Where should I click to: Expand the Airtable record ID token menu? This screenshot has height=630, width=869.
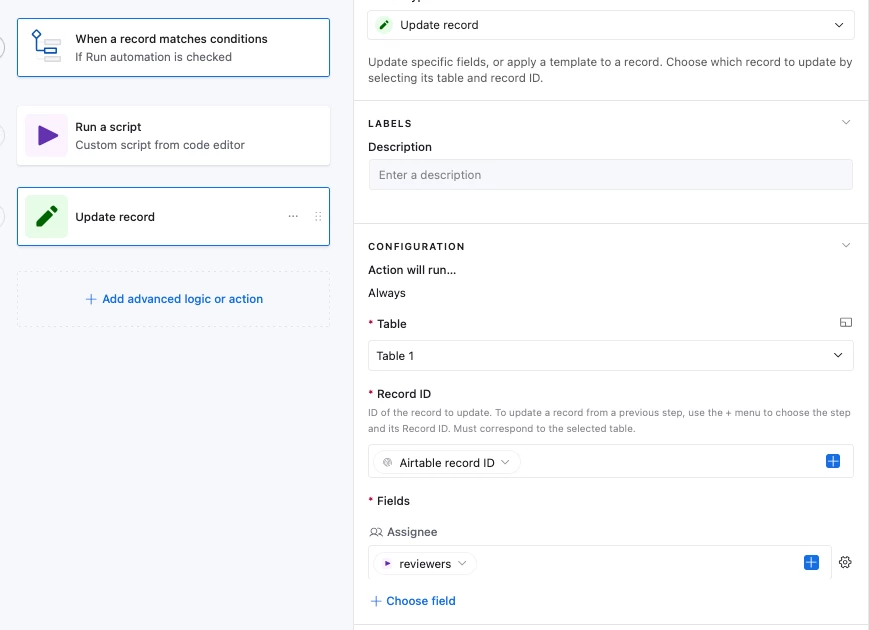[x=505, y=463]
